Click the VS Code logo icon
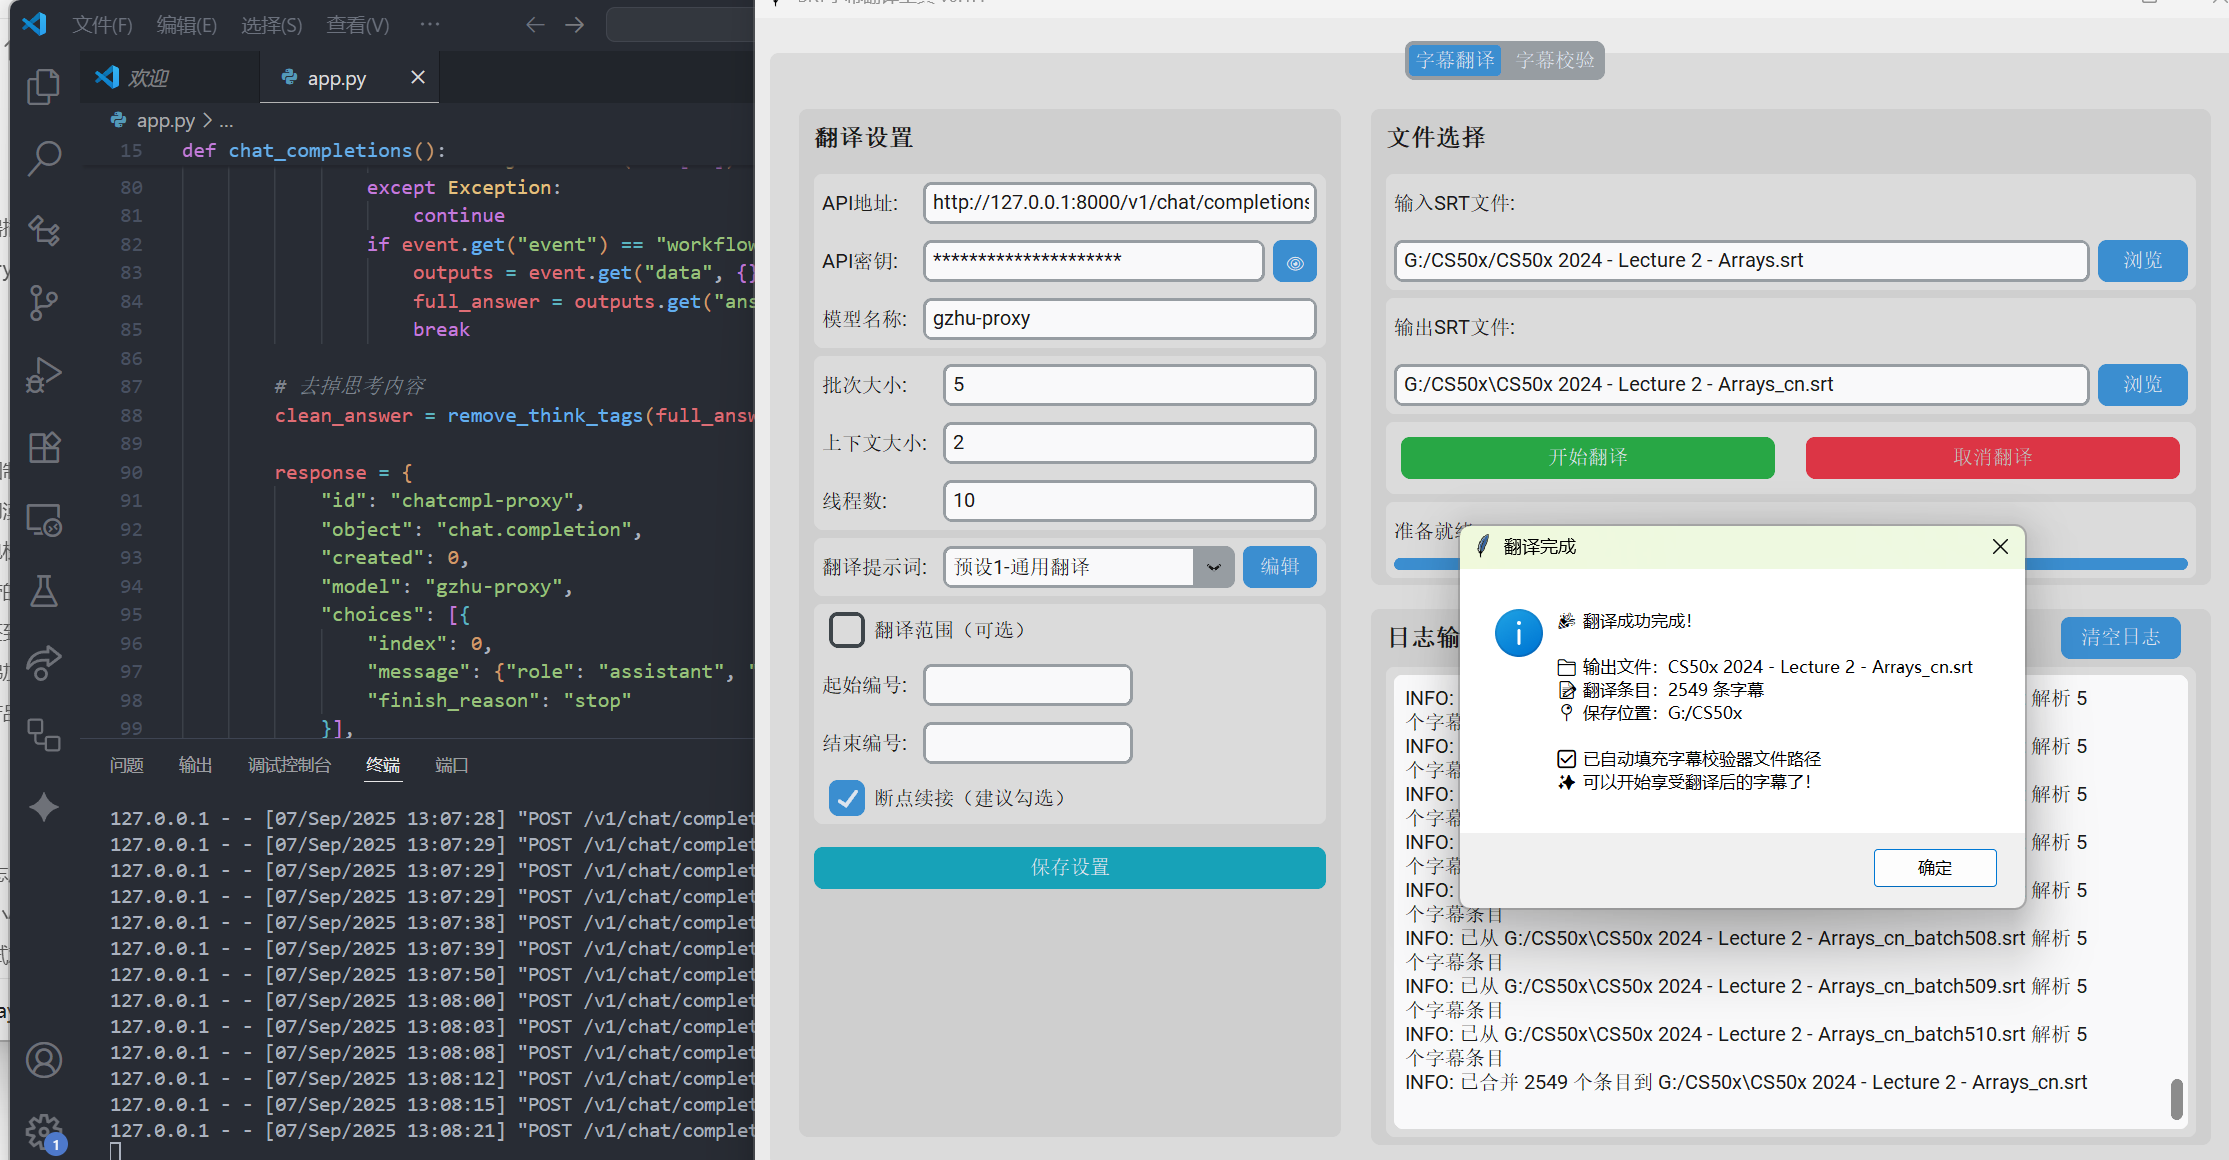The height and width of the screenshot is (1160, 2229). pos(35,24)
